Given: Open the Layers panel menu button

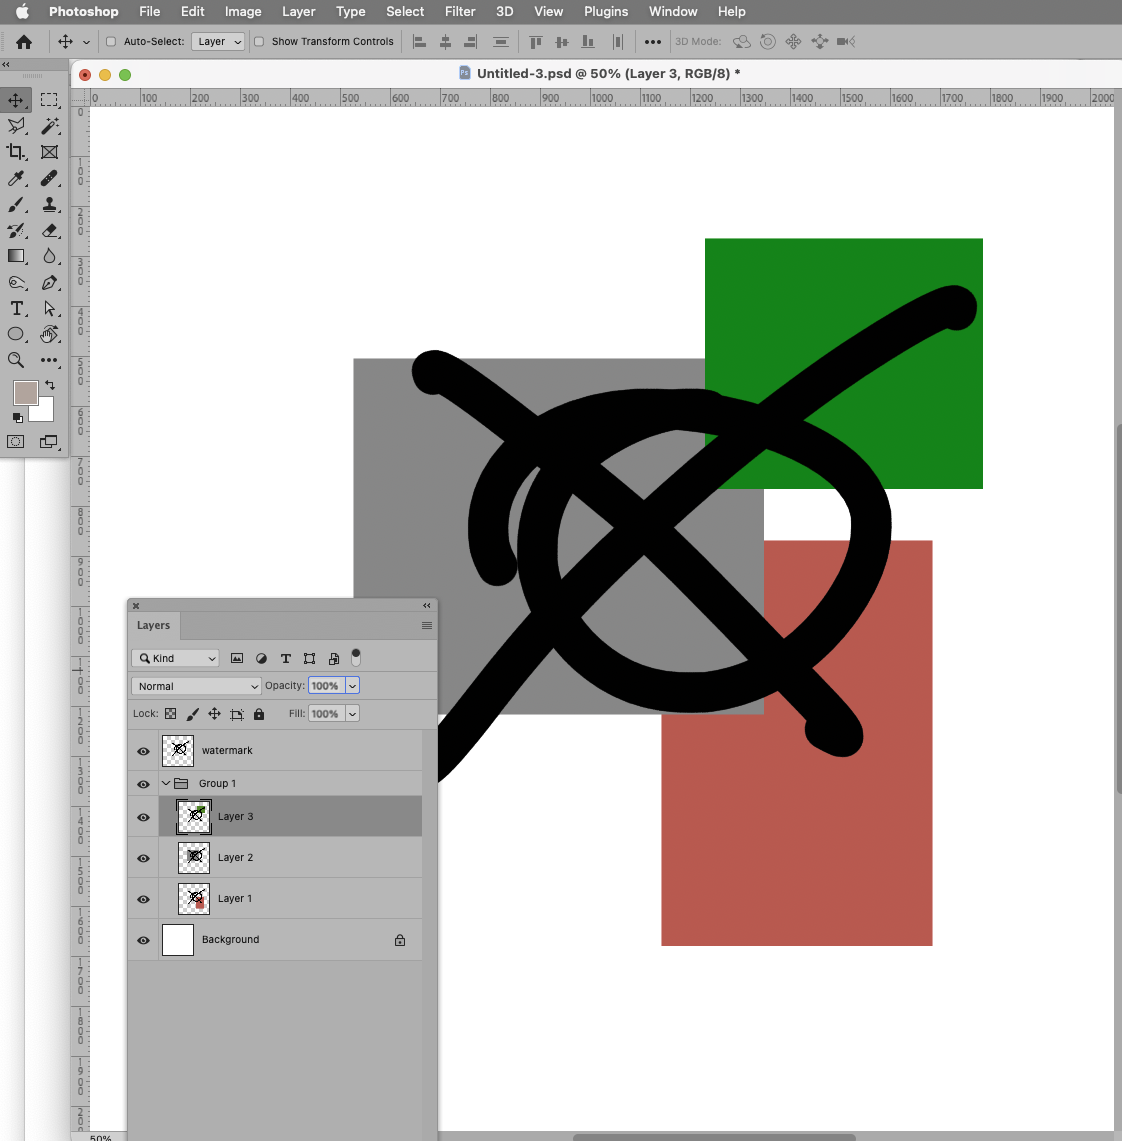Looking at the screenshot, I should click(x=427, y=624).
